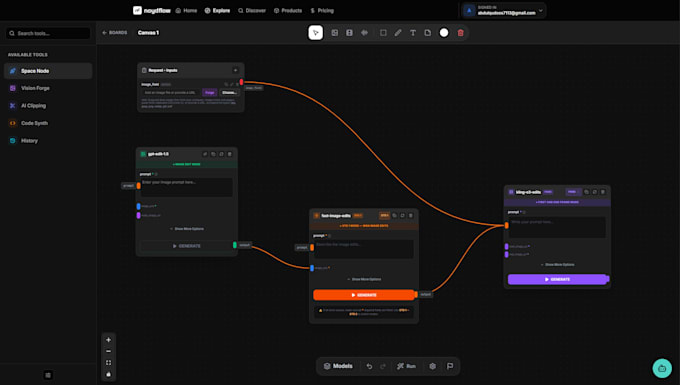This screenshot has height=385, width=680.
Task: Redo the last canvas action
Action: (x=383, y=366)
